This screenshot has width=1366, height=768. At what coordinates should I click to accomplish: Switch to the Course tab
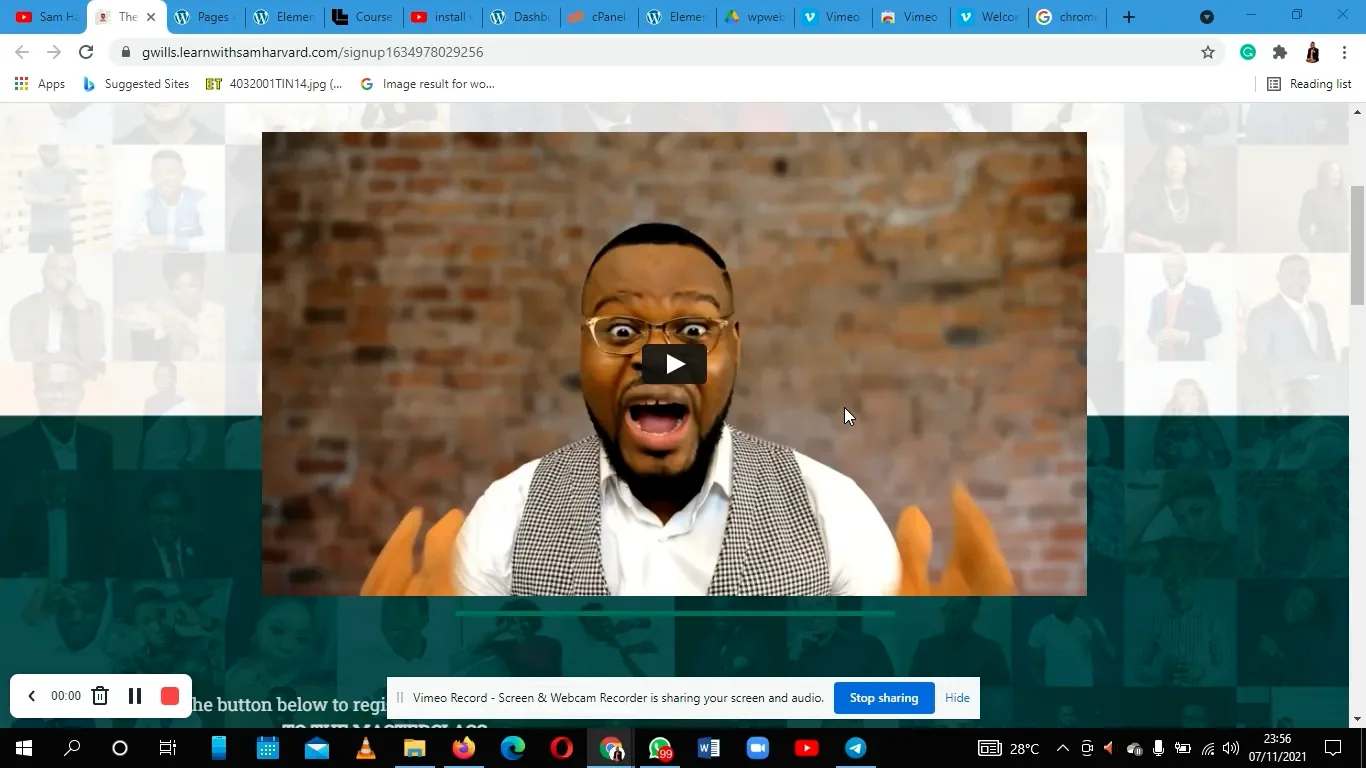point(364,17)
